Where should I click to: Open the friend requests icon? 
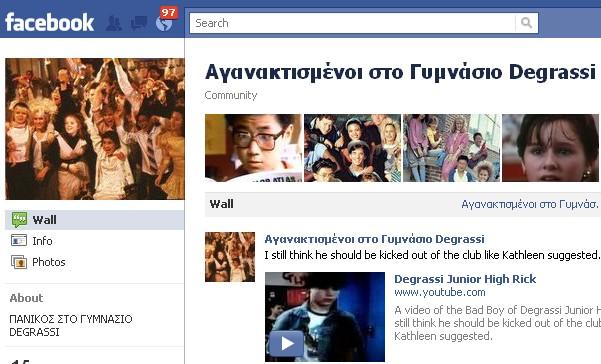[x=113, y=24]
